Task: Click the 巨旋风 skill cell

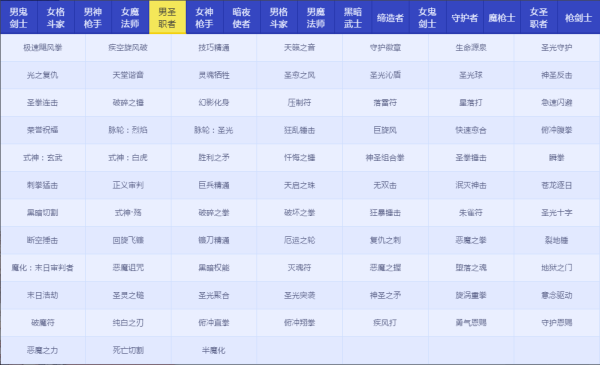Action: [385, 130]
